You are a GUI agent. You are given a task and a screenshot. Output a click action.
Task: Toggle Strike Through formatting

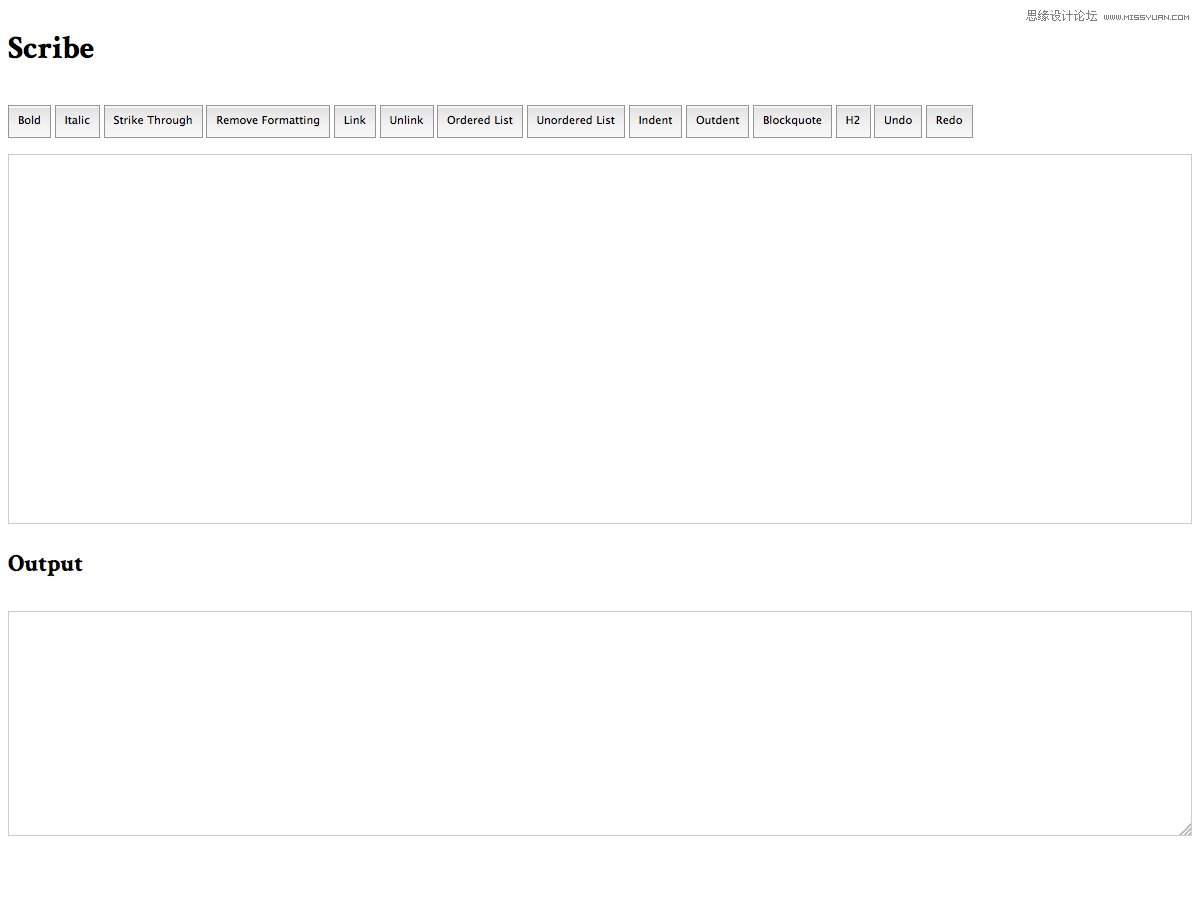(x=153, y=121)
